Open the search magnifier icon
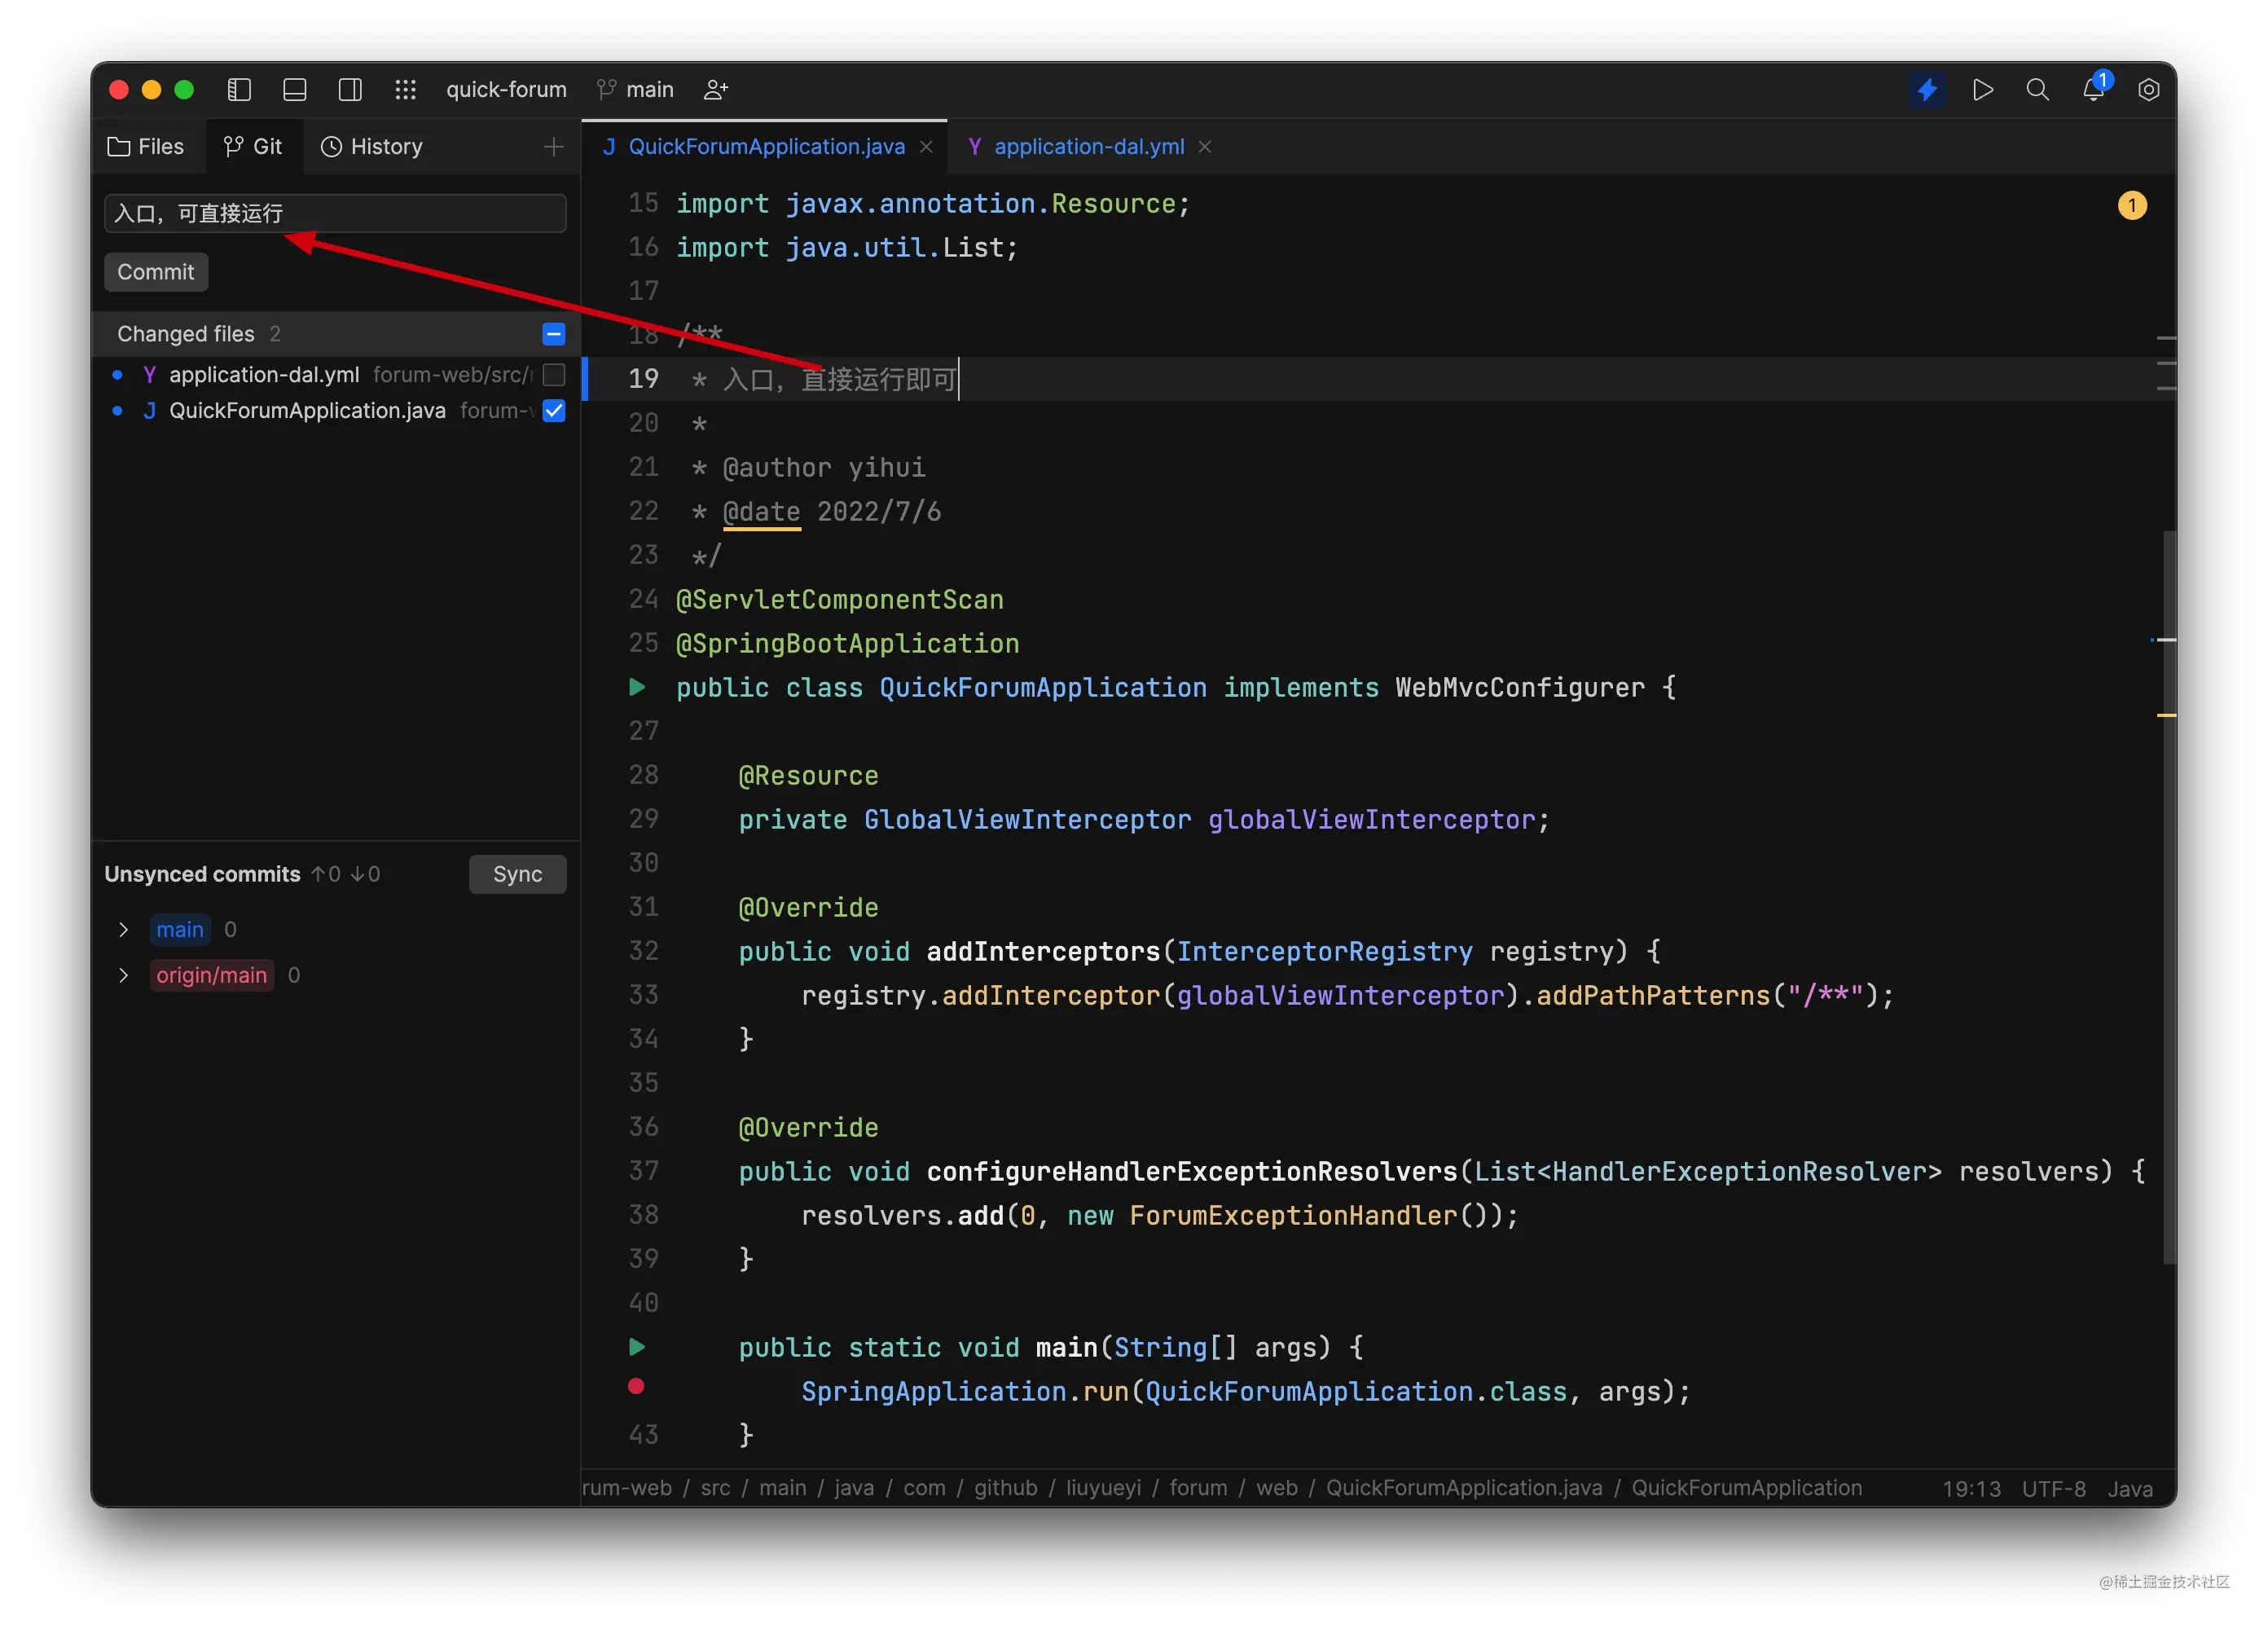The width and height of the screenshot is (2268, 1628). 2037,90
